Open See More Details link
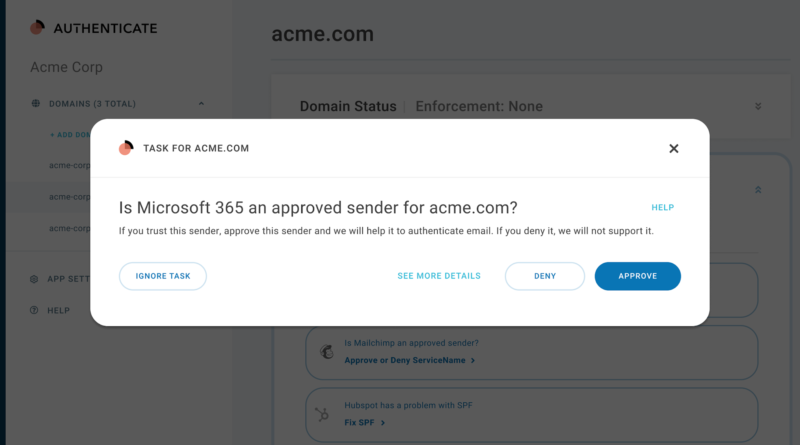Screen dimensions: 800x445 pos(439,276)
